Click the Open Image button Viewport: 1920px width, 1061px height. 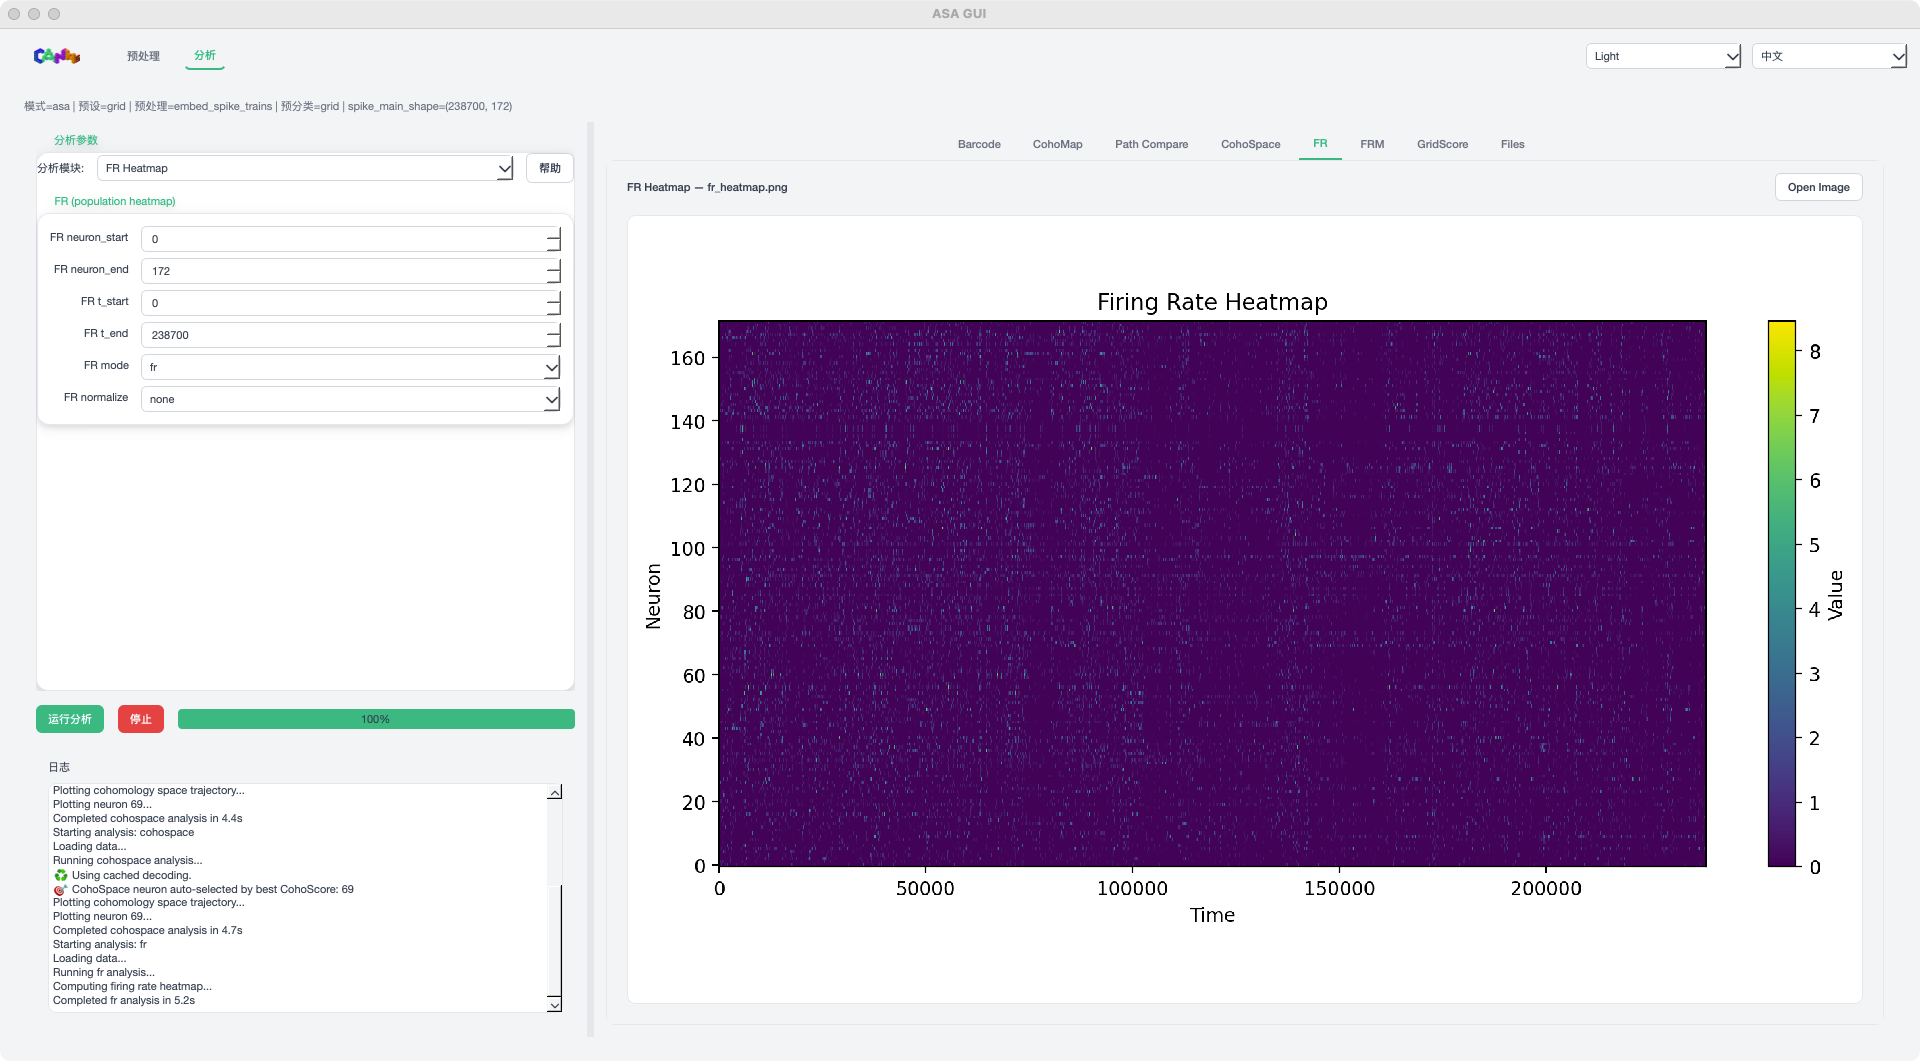[x=1818, y=187]
